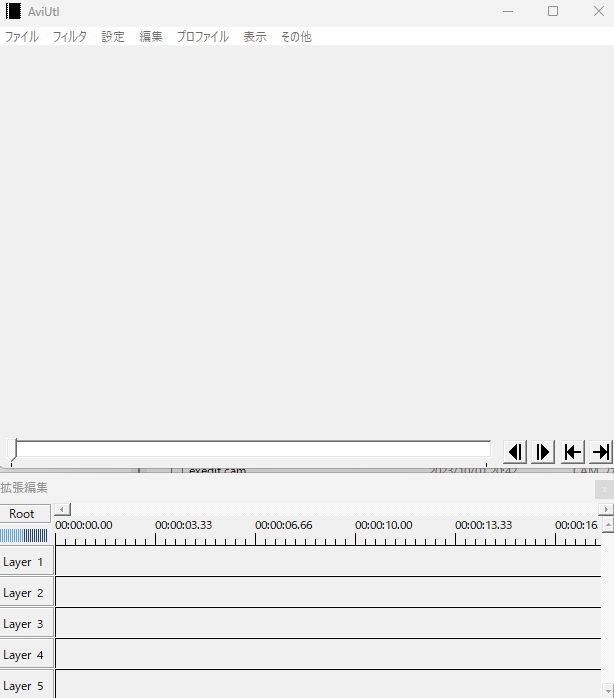The height and width of the screenshot is (698, 614).
Task: Open the フィルタ menu
Action: coord(69,36)
